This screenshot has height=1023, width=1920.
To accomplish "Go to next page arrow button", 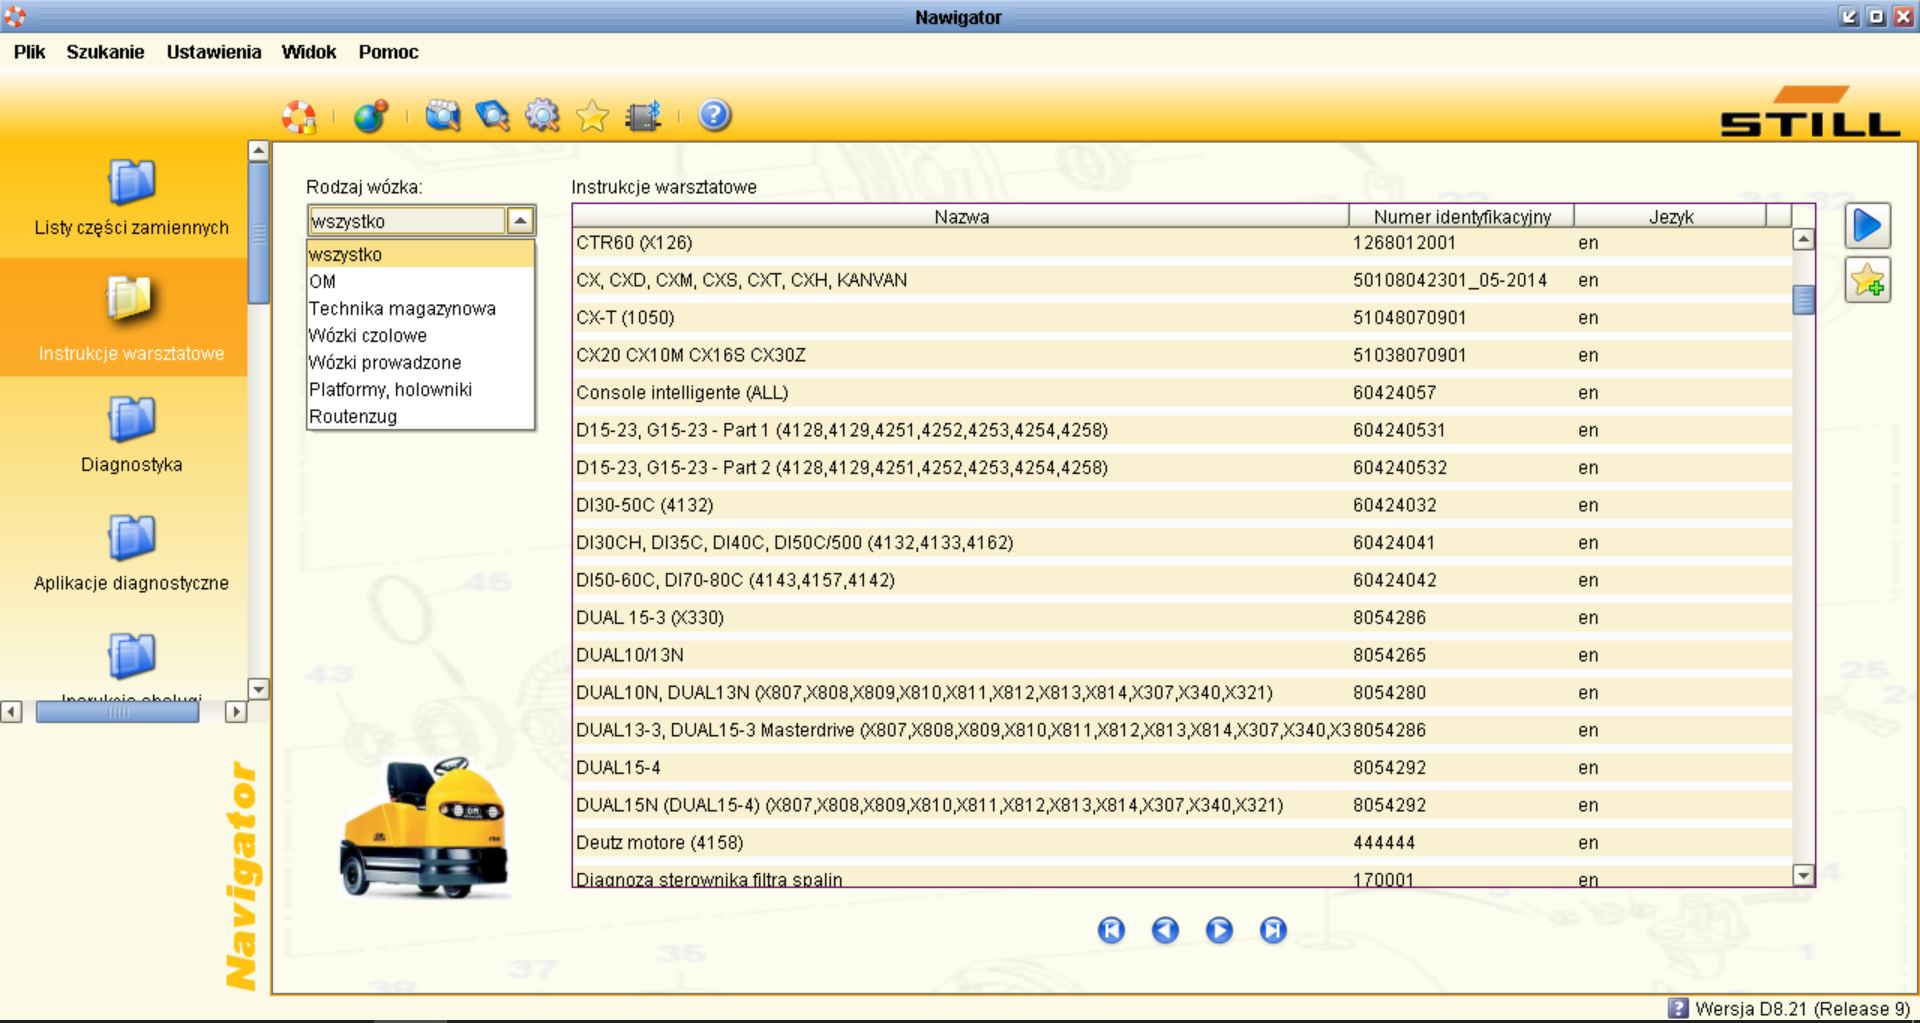I will (1218, 930).
